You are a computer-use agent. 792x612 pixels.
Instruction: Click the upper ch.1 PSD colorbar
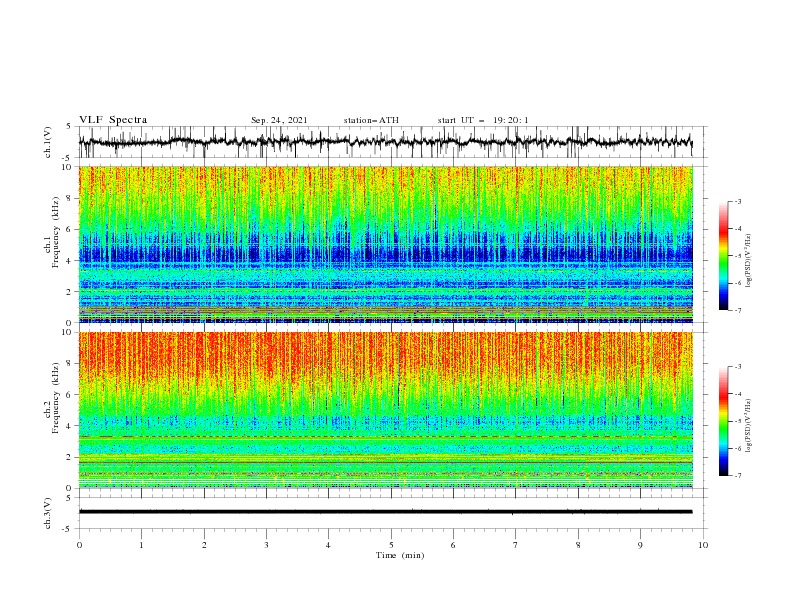[723, 256]
